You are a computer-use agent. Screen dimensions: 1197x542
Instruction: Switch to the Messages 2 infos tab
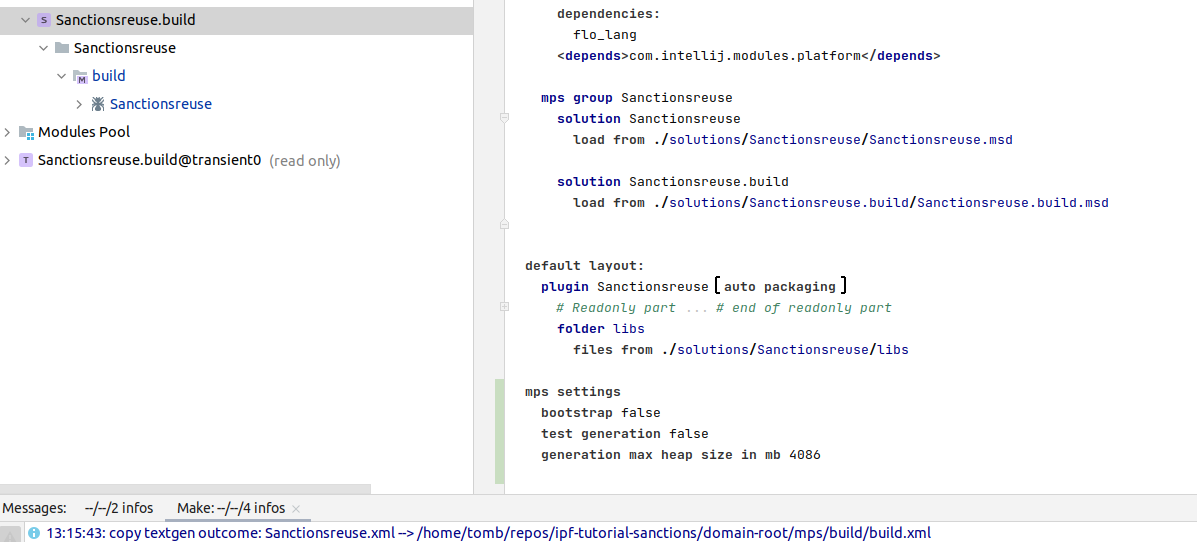tap(118, 508)
